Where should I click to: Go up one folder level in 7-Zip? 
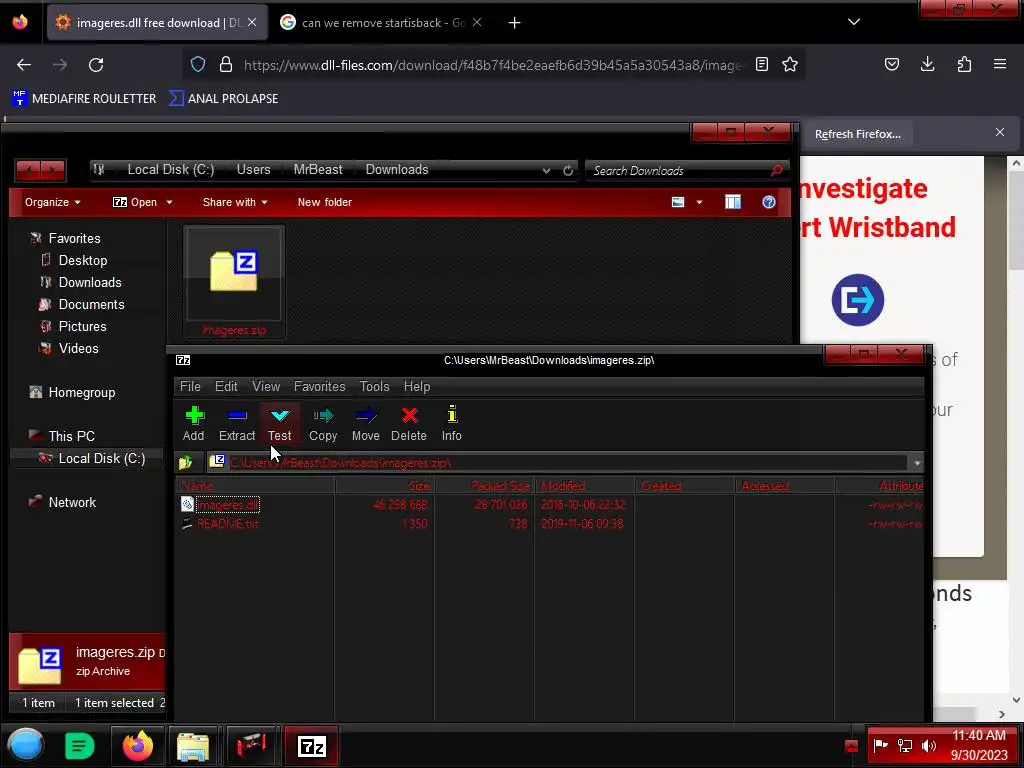click(x=186, y=463)
